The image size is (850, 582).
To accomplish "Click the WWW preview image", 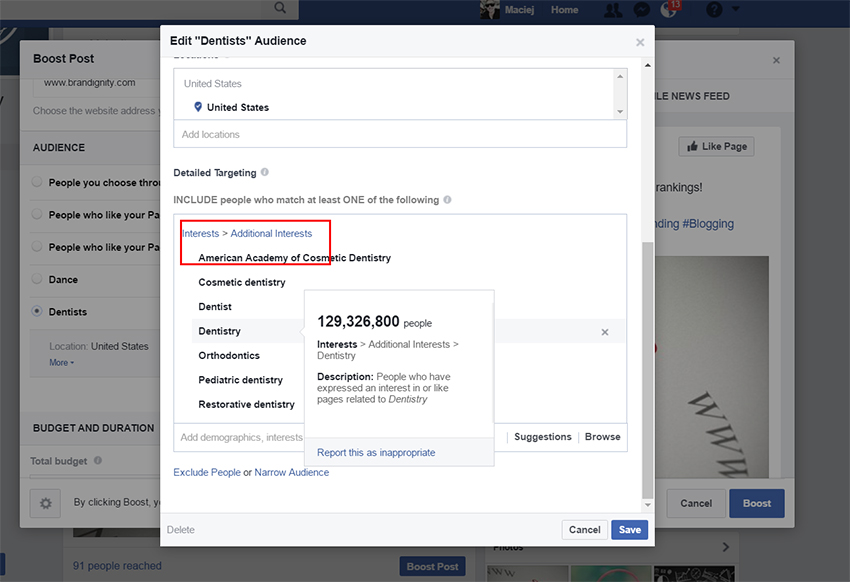I will 712,367.
